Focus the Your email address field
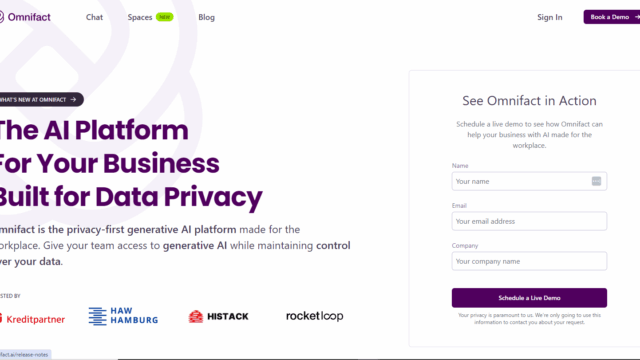Screen dimensions: 640x360 click(529, 221)
